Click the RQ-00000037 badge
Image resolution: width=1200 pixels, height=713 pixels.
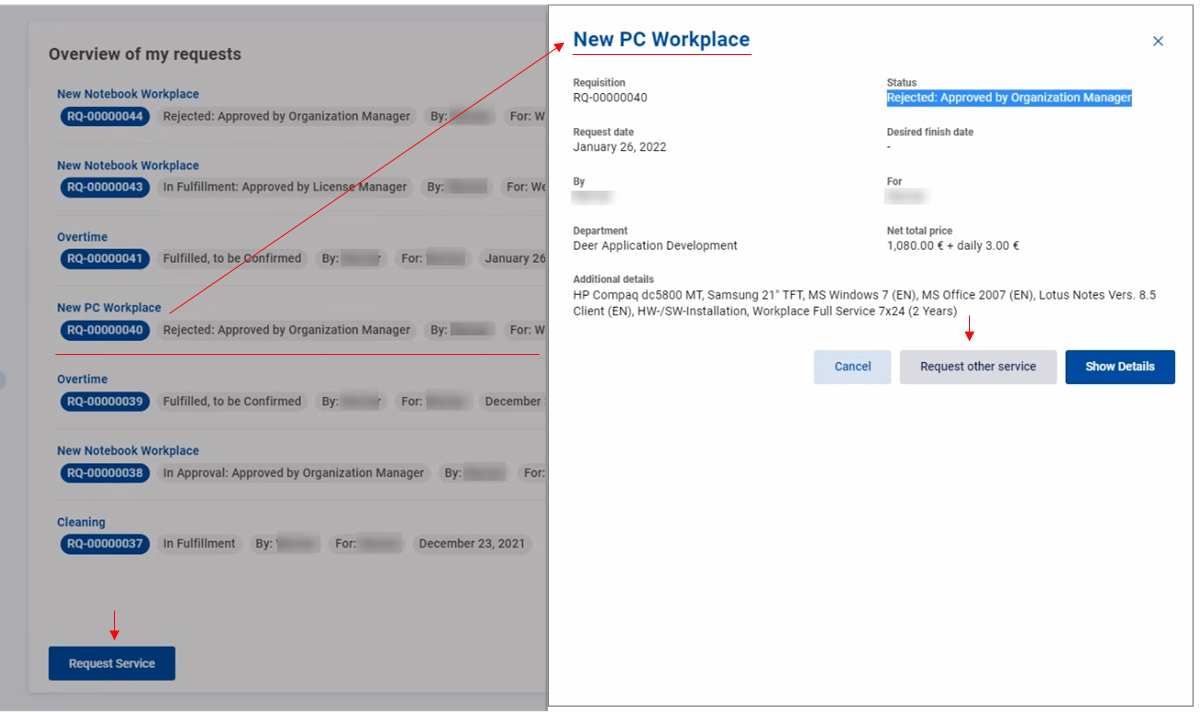coord(105,544)
